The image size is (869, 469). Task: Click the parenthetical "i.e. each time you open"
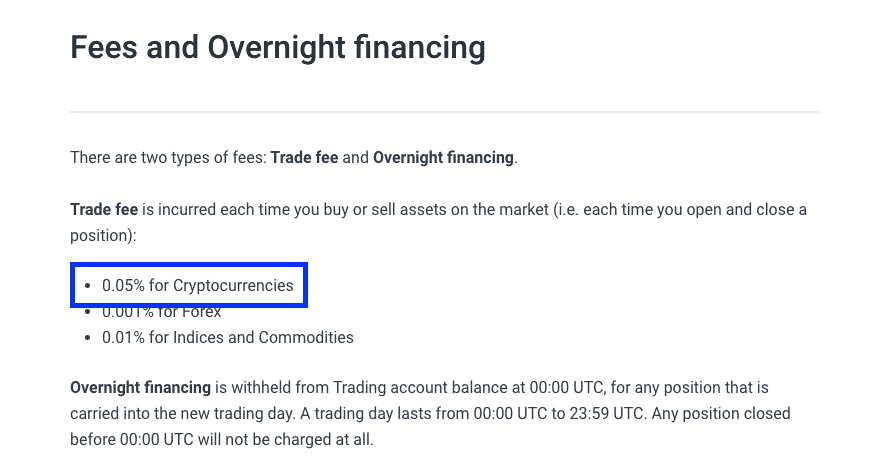click(x=651, y=211)
